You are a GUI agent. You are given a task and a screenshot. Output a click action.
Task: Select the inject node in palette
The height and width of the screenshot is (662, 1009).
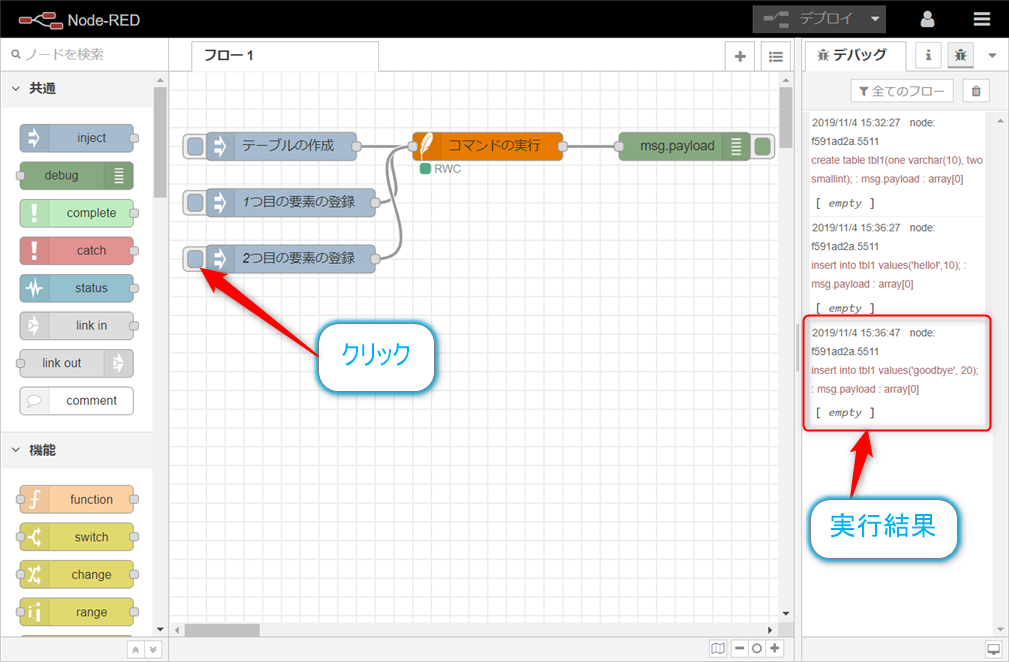[x=77, y=138]
